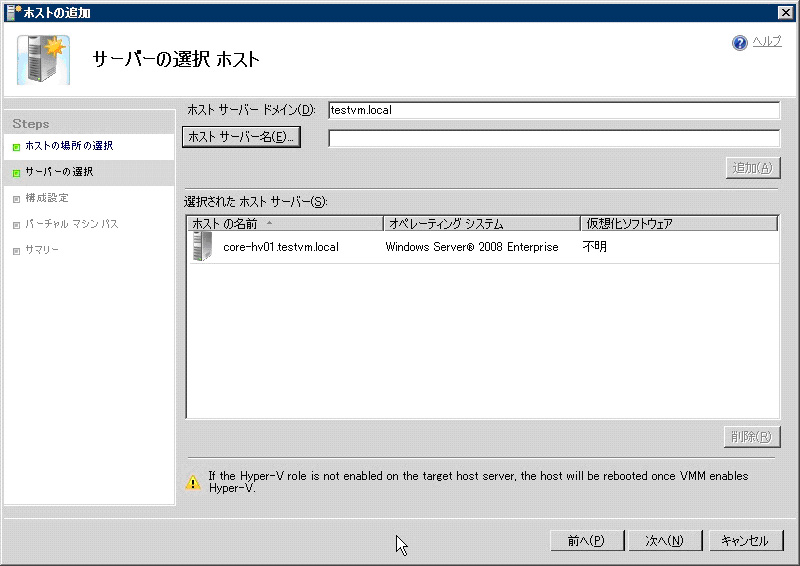800x566 pixels.
Task: Click inside ホスト サーバー ドメイン field
Action: [553, 110]
